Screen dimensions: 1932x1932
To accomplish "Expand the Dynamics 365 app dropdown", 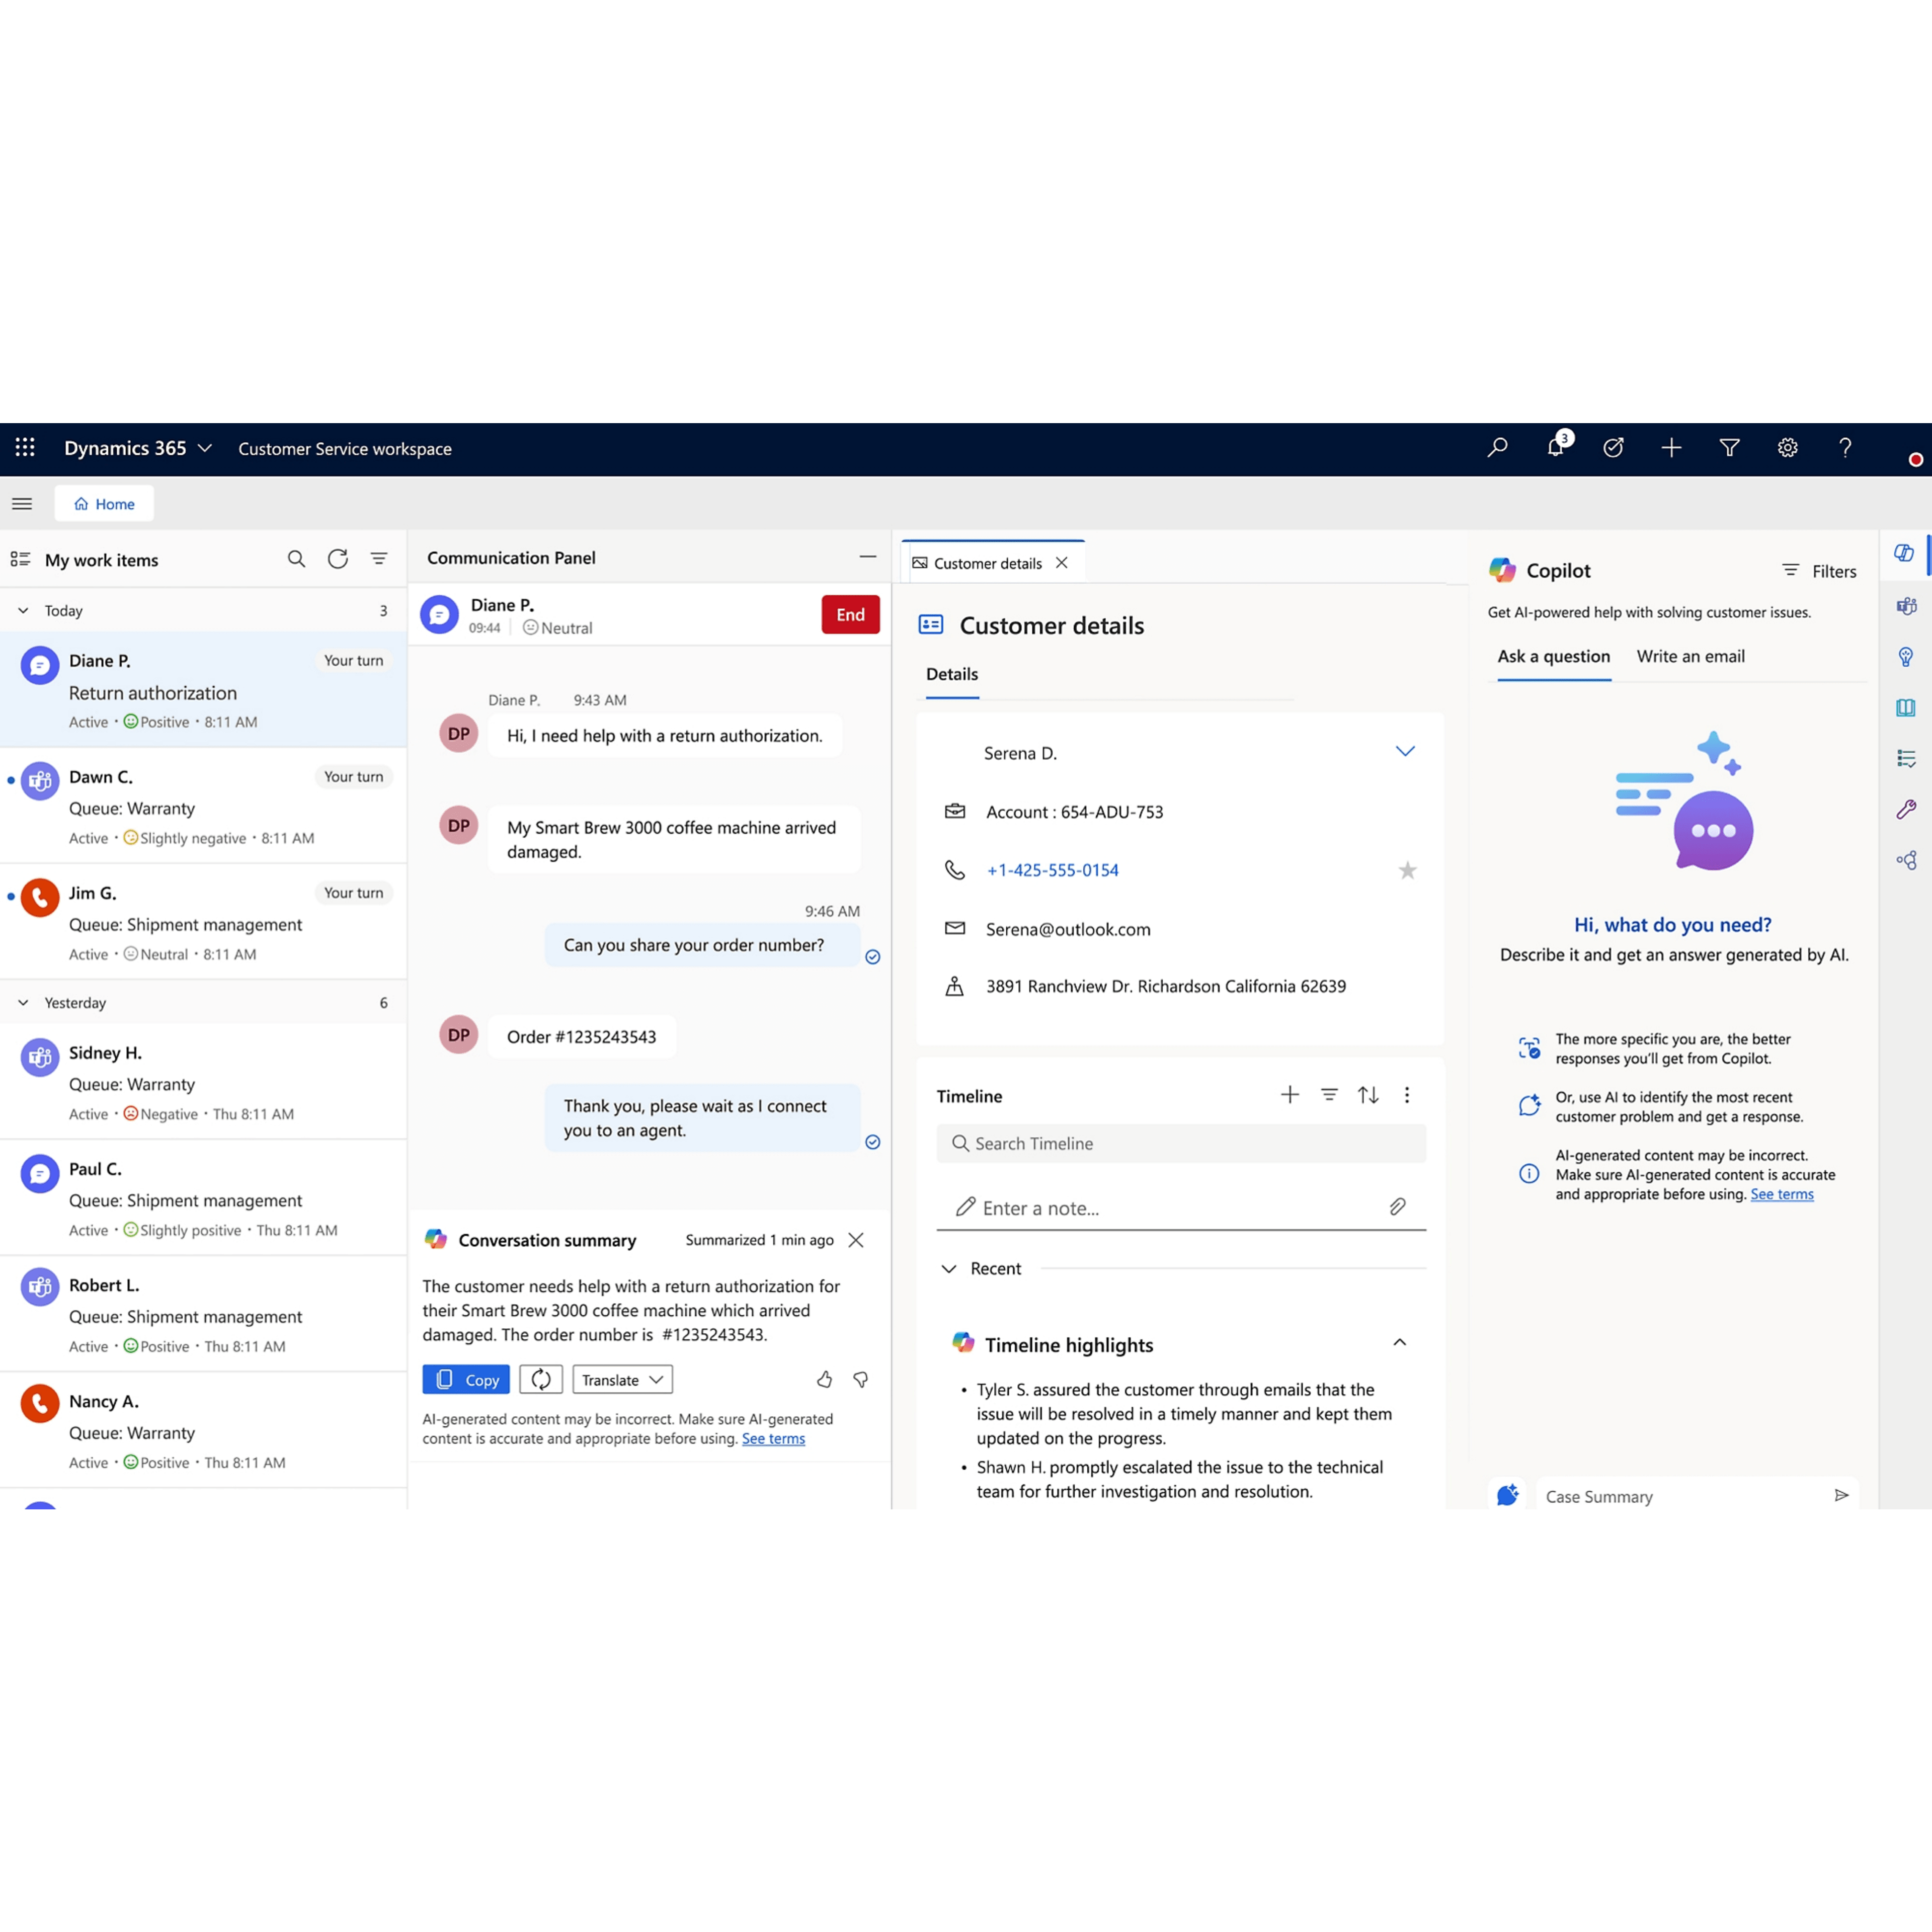I will tap(205, 448).
